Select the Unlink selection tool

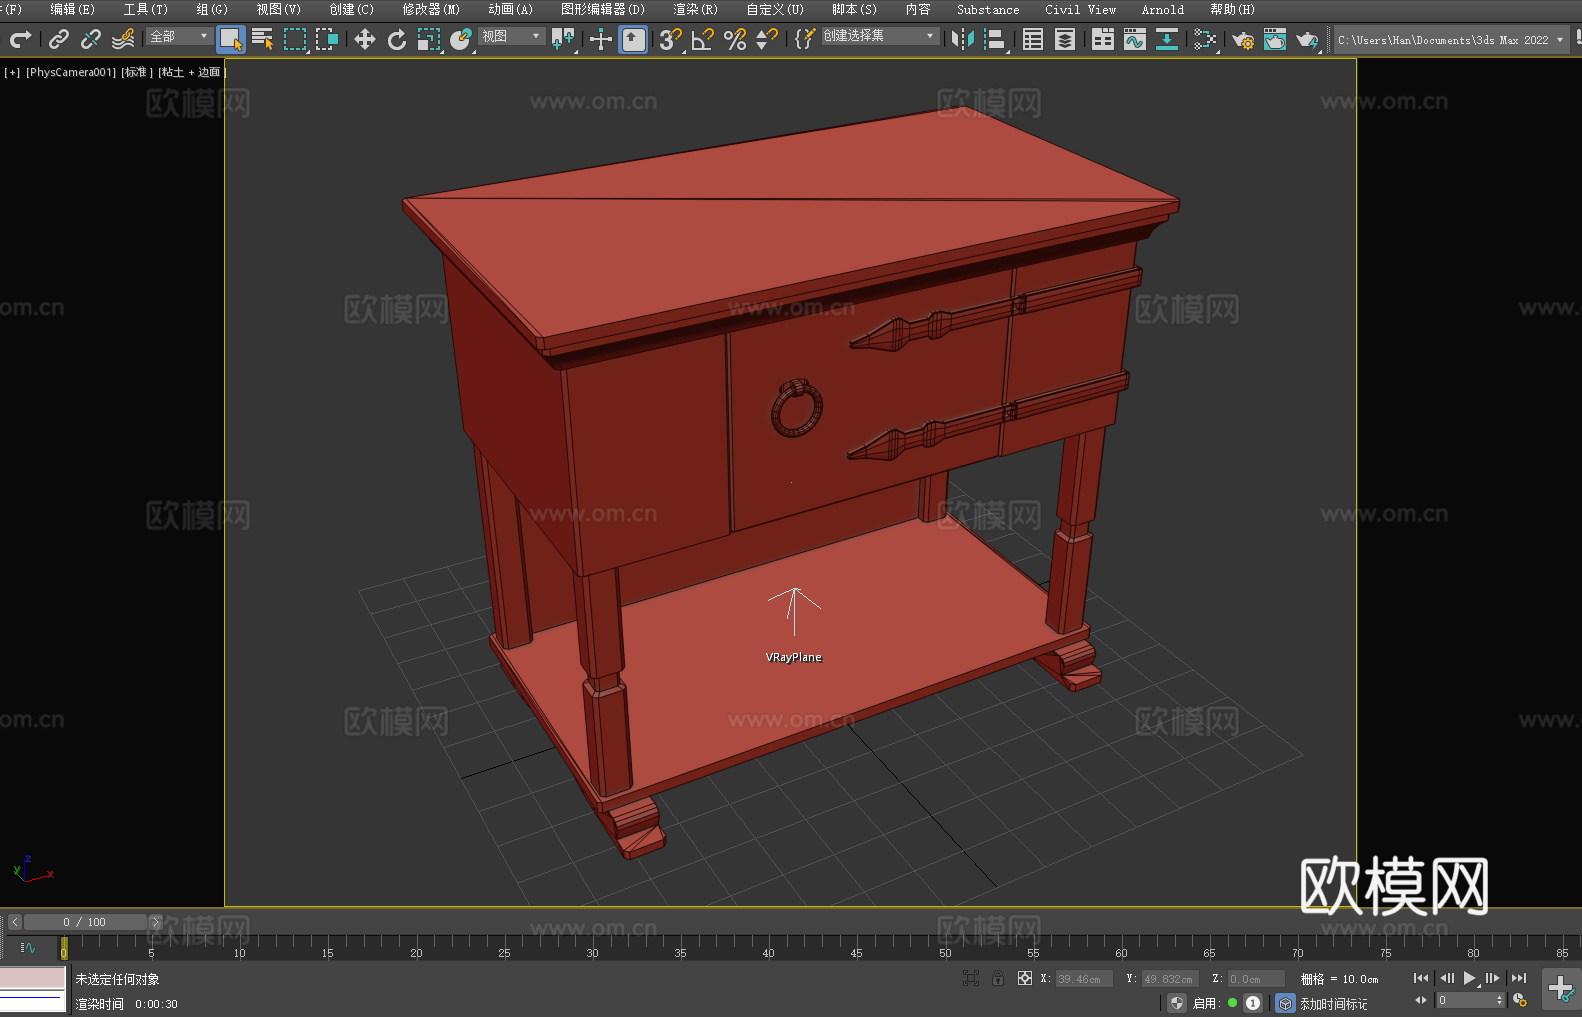click(x=91, y=39)
